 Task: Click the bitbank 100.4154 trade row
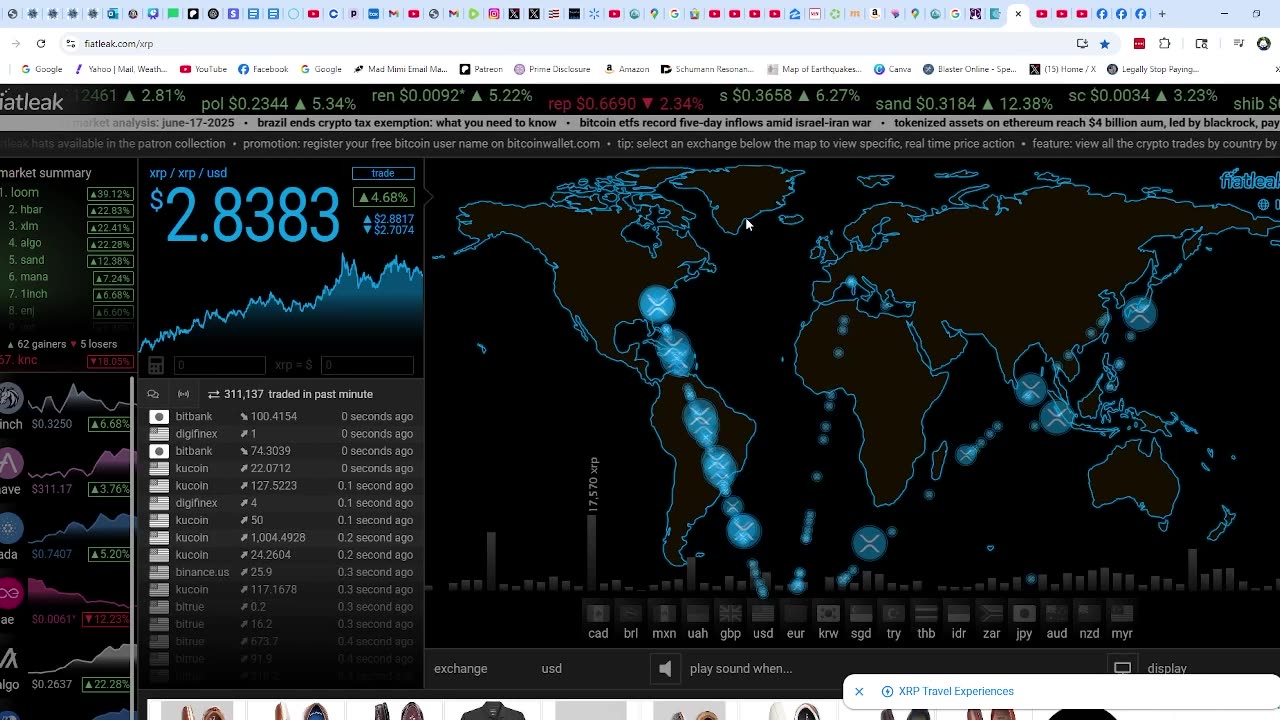pos(281,417)
